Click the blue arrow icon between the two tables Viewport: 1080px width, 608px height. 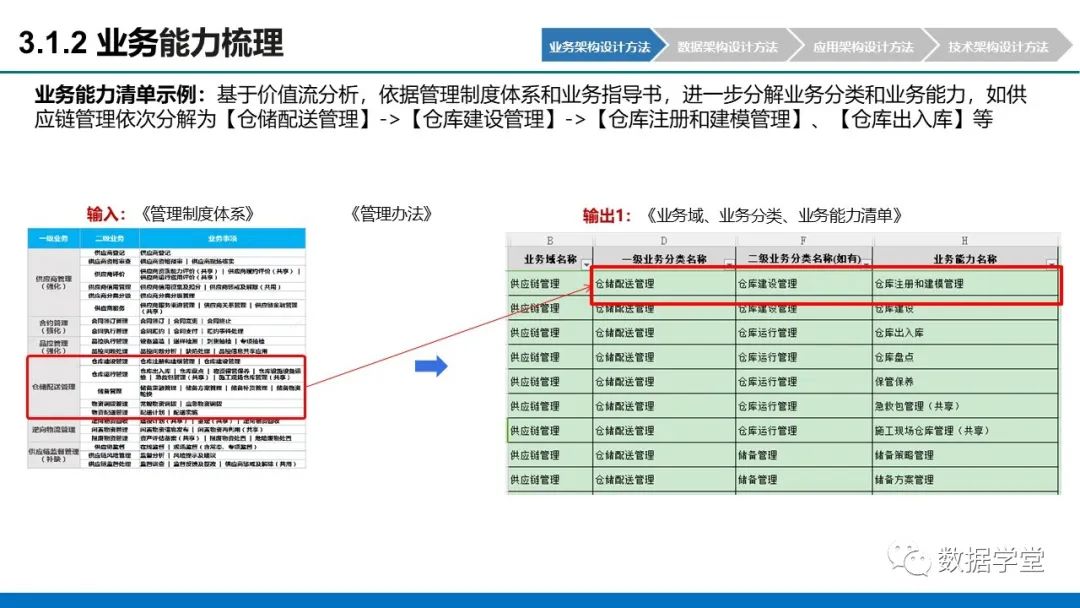[429, 366]
